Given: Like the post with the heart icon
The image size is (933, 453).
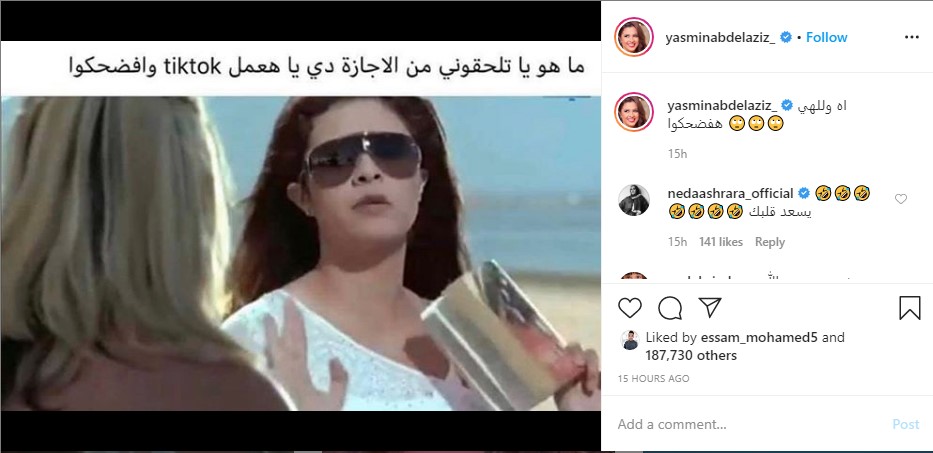Looking at the screenshot, I should pos(630,308).
